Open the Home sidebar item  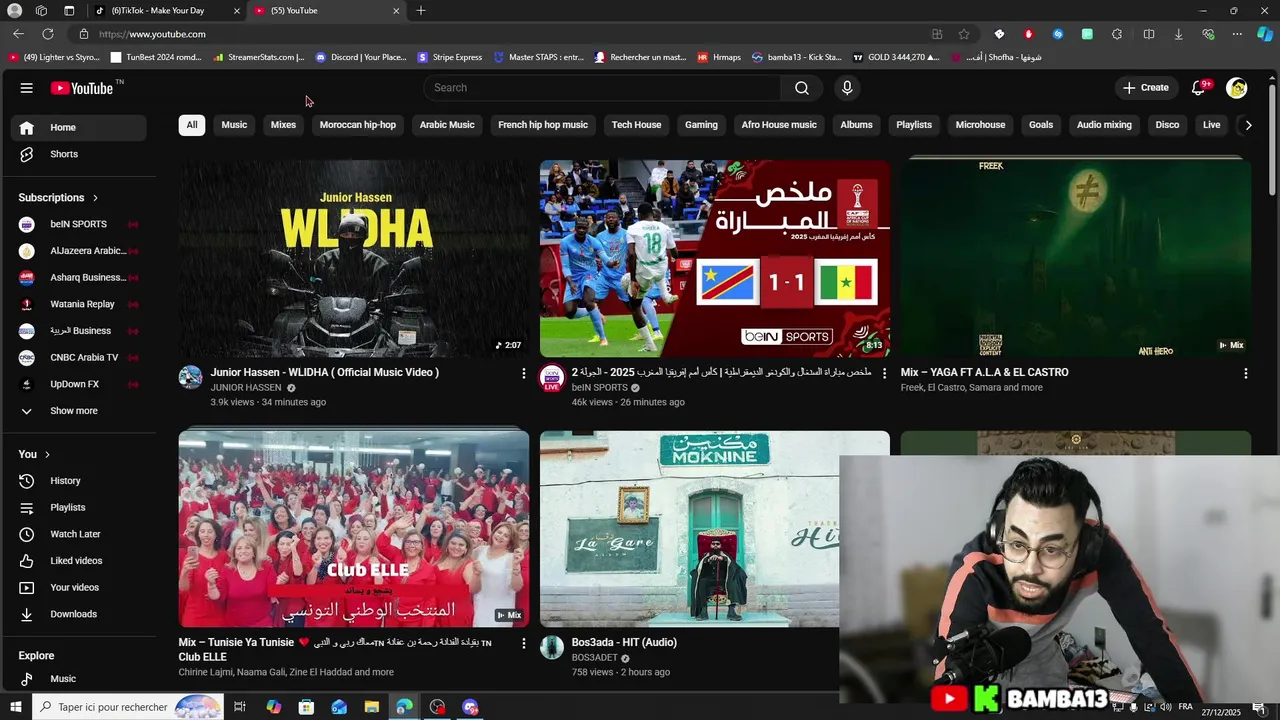click(79, 127)
